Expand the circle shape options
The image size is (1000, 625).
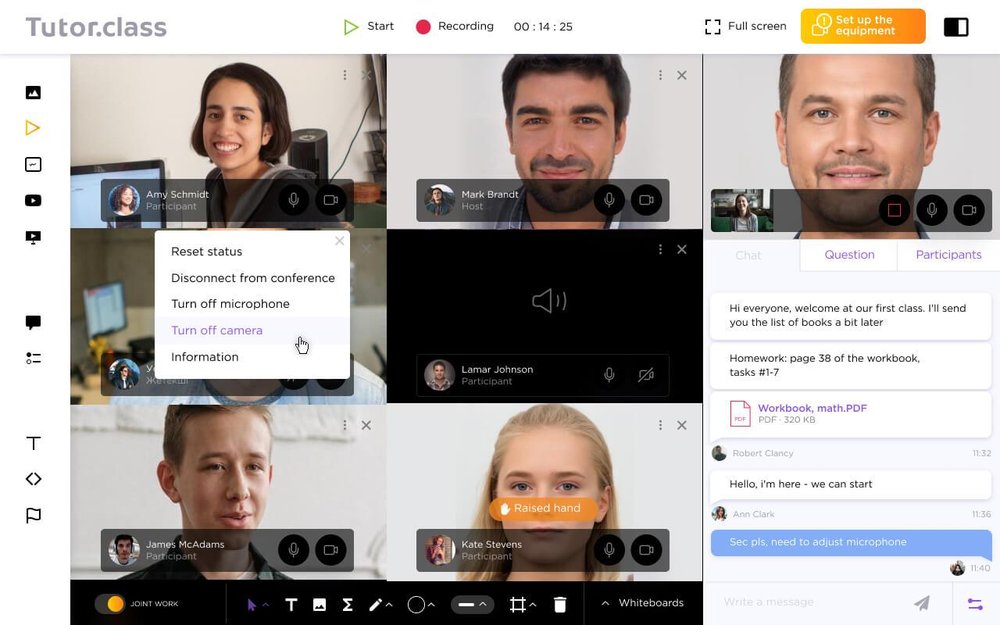point(431,605)
